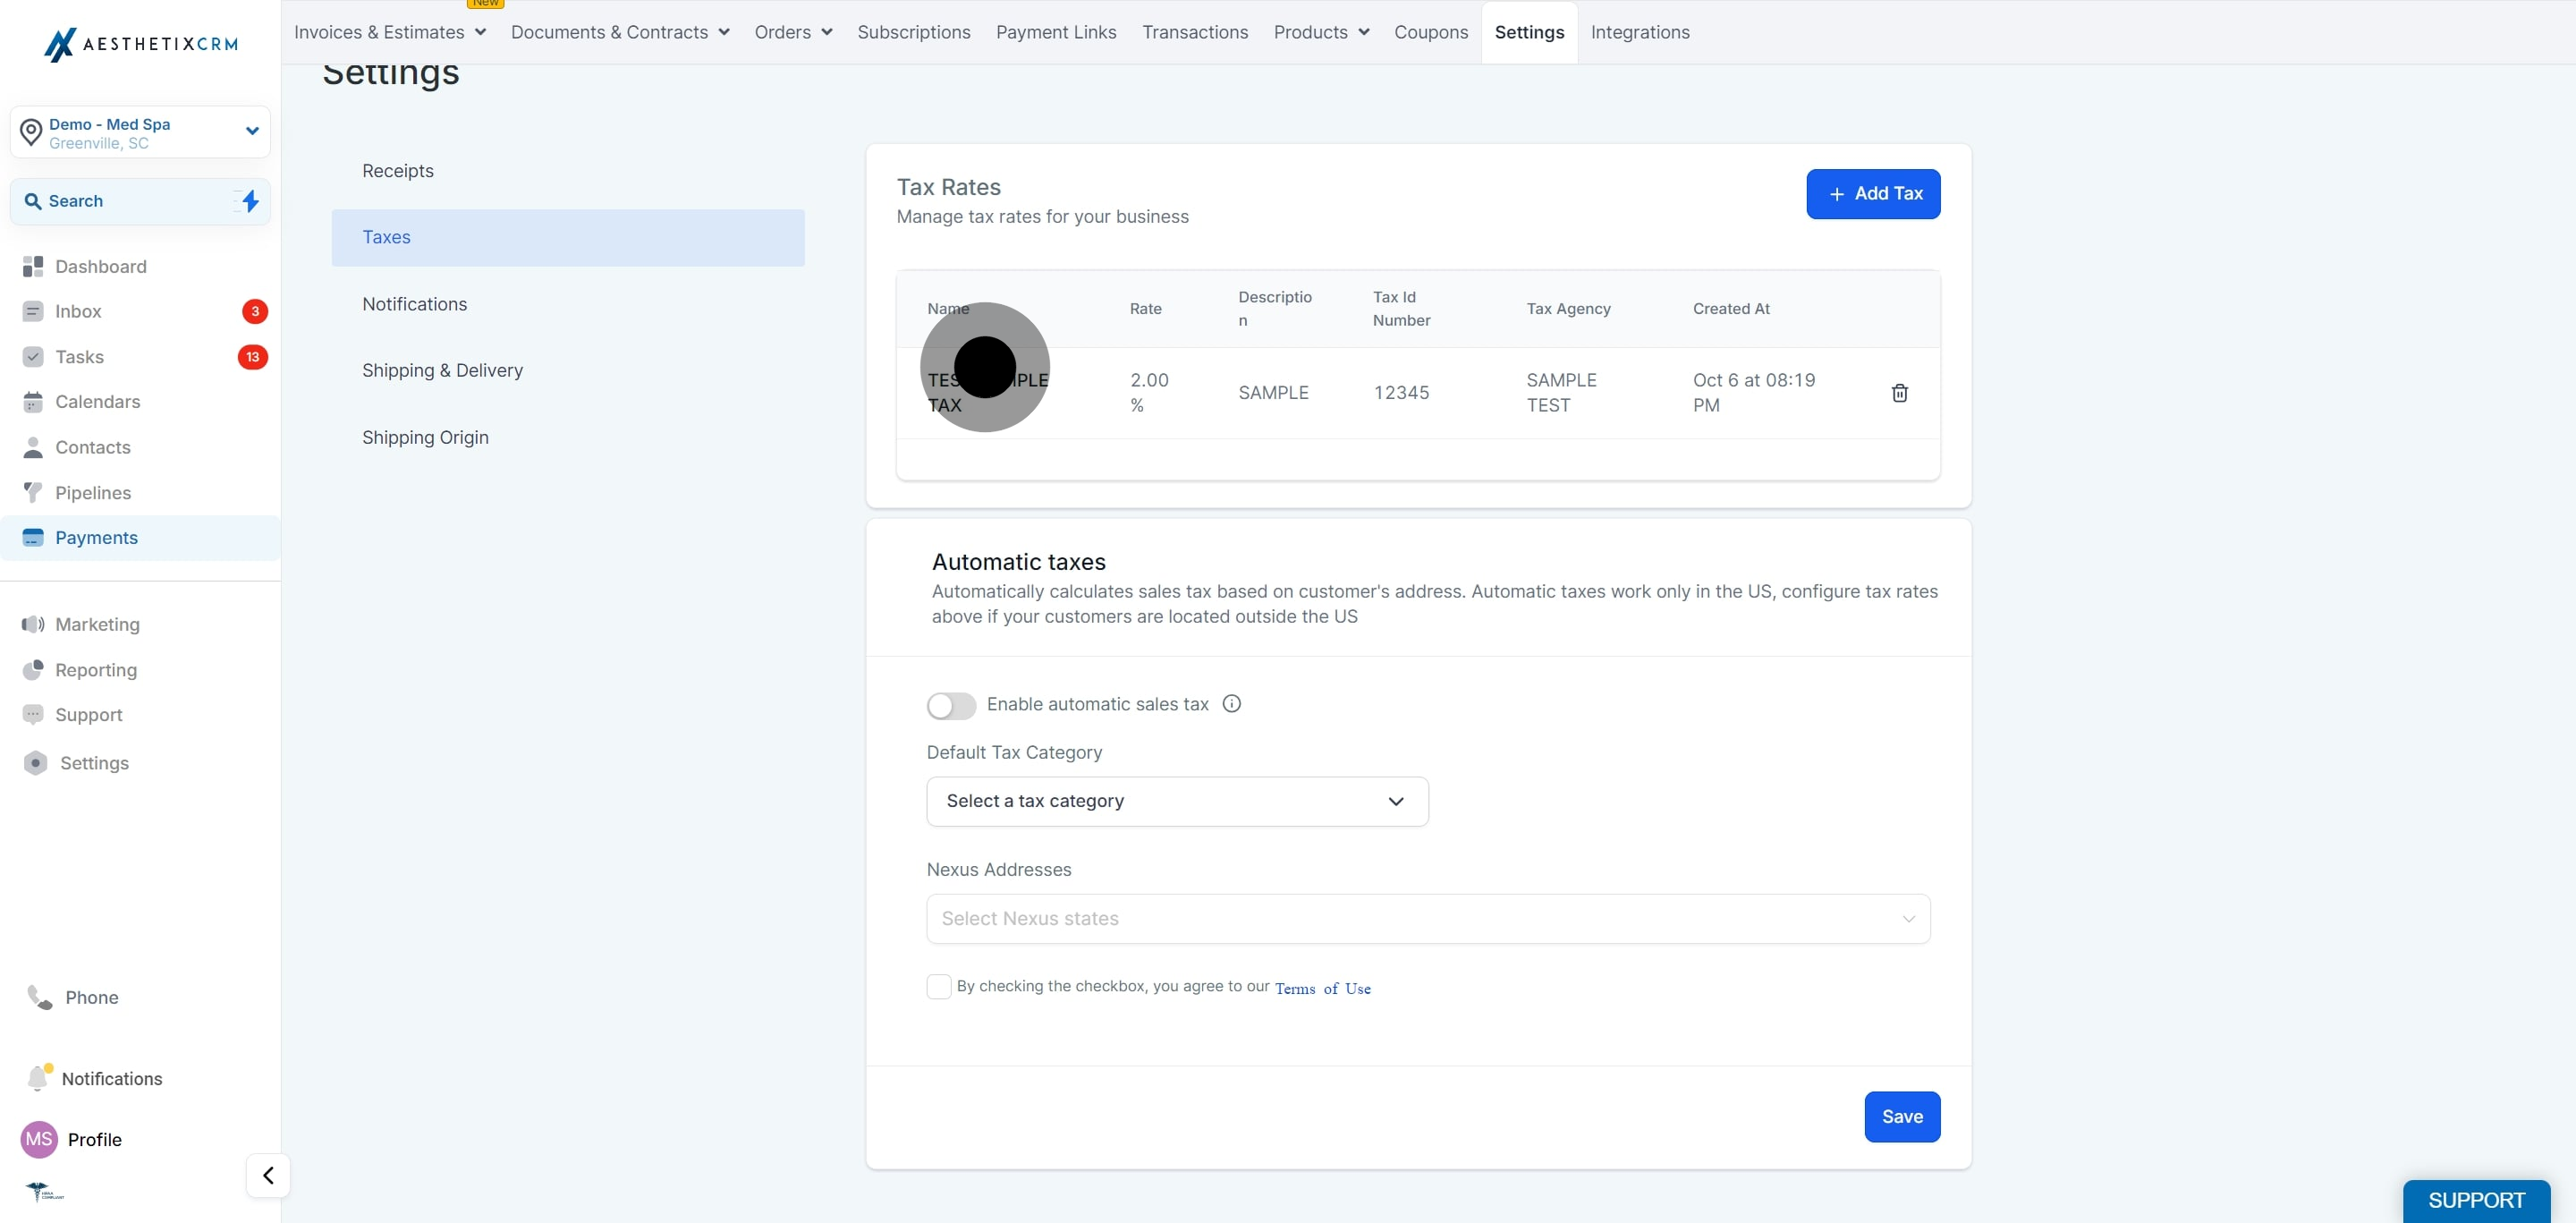Open the Dashboard sidebar icon
This screenshot has width=2576, height=1223.
[33, 267]
